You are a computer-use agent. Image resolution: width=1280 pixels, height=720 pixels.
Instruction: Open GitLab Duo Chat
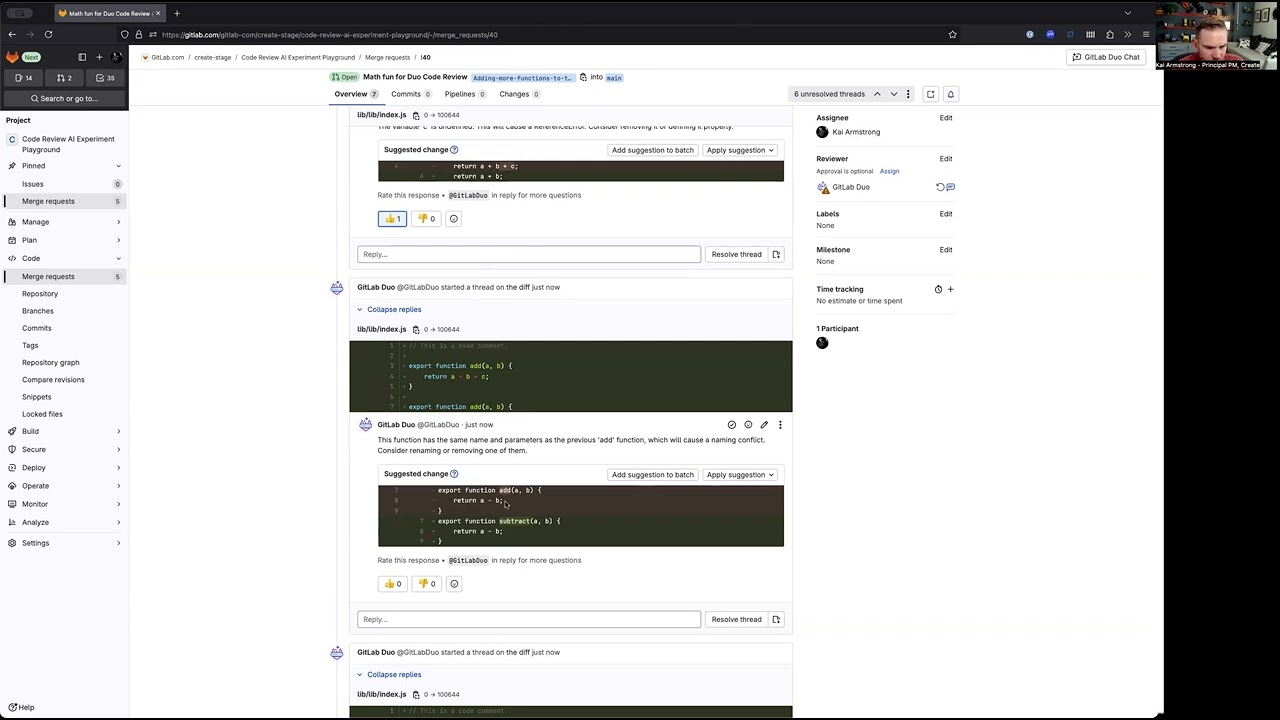click(1105, 57)
